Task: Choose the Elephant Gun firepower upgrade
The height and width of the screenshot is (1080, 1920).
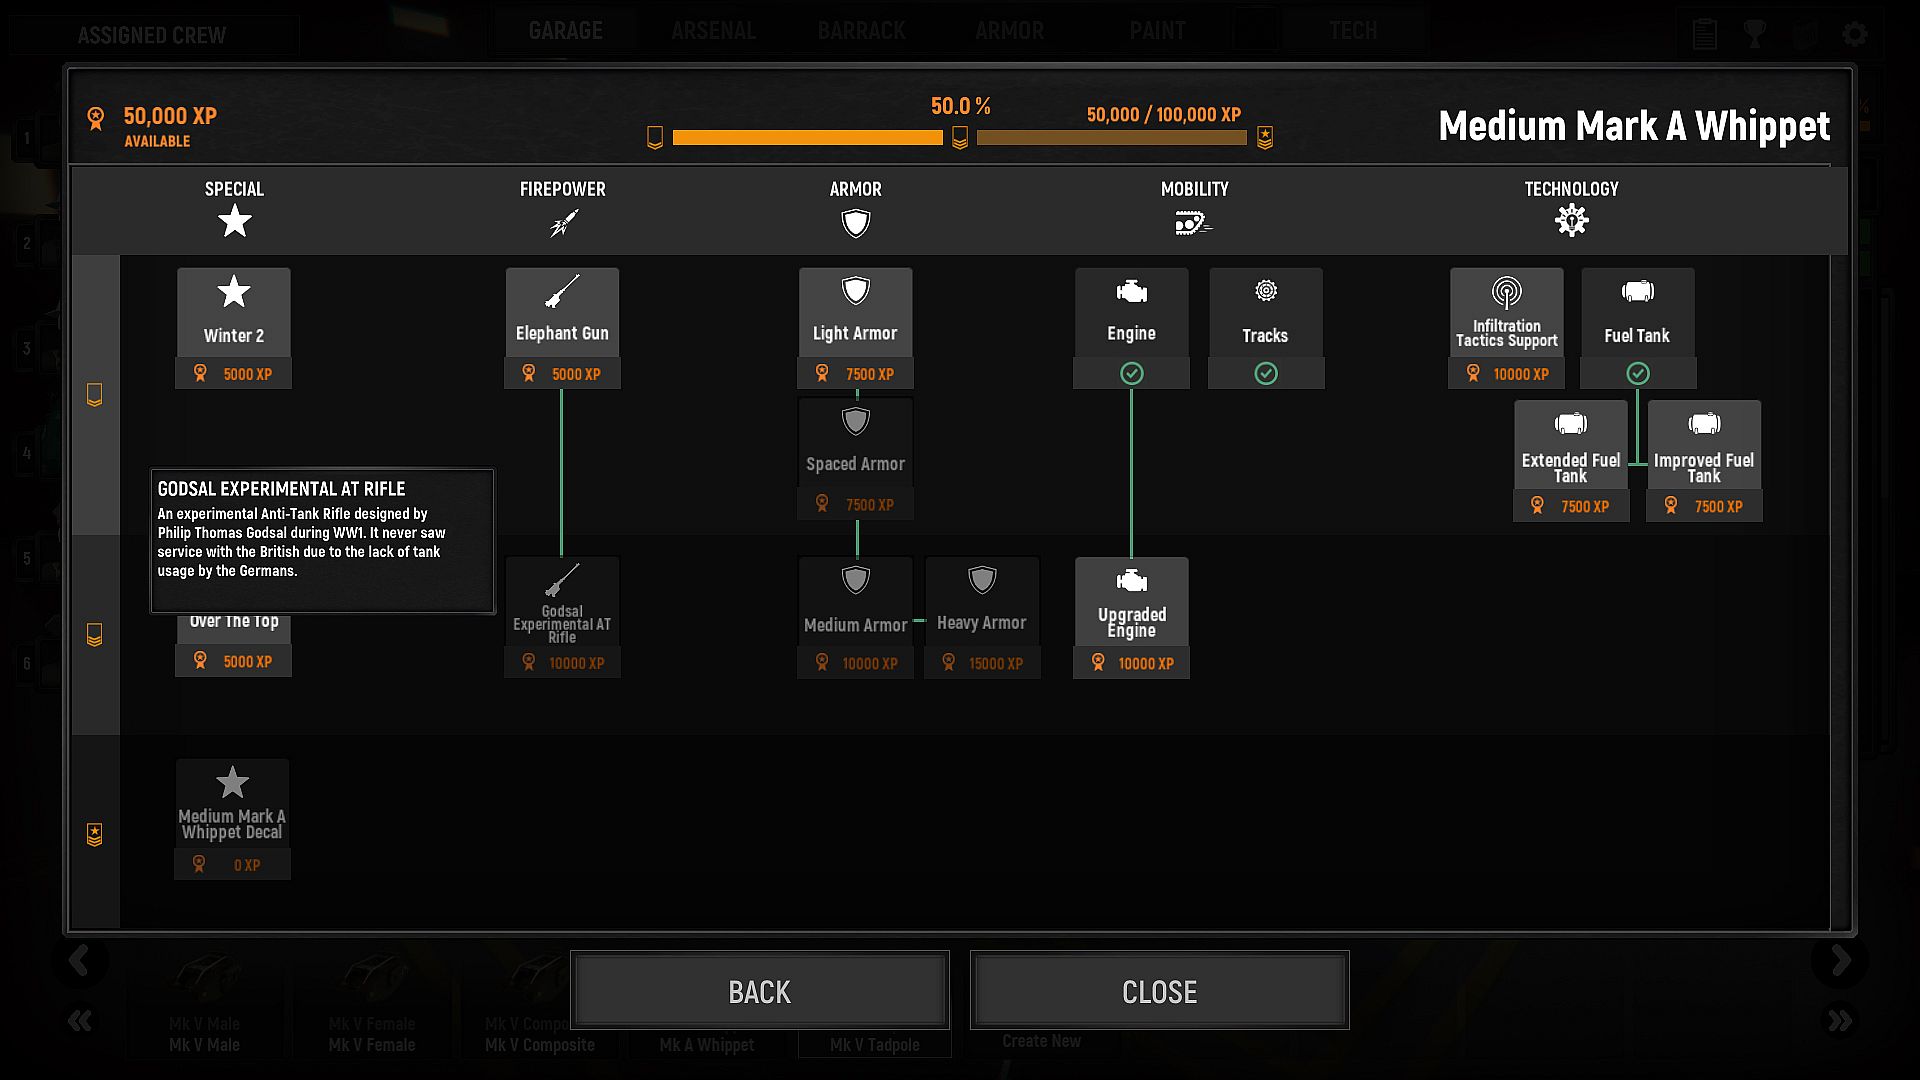Action: pos(562,327)
